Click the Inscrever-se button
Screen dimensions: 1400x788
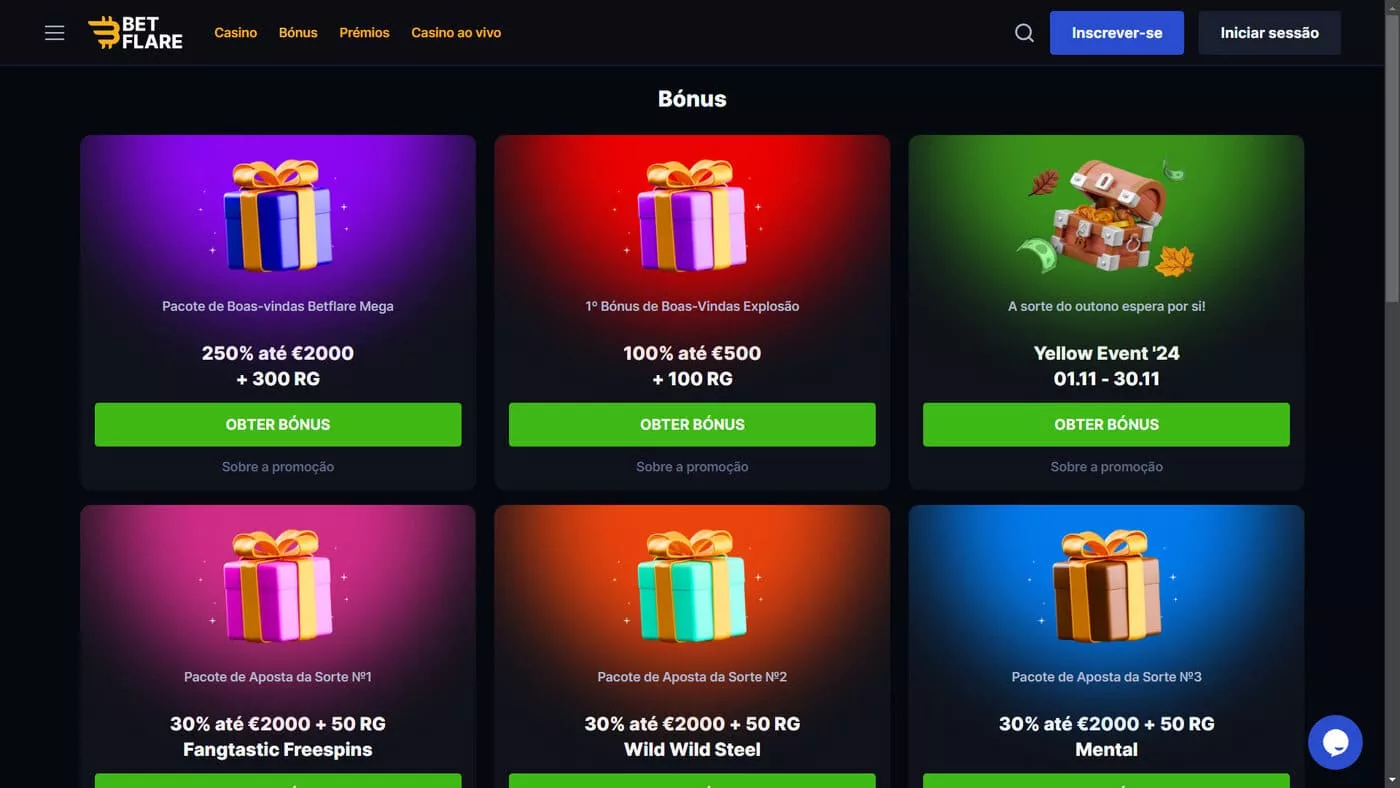pyautogui.click(x=1117, y=33)
